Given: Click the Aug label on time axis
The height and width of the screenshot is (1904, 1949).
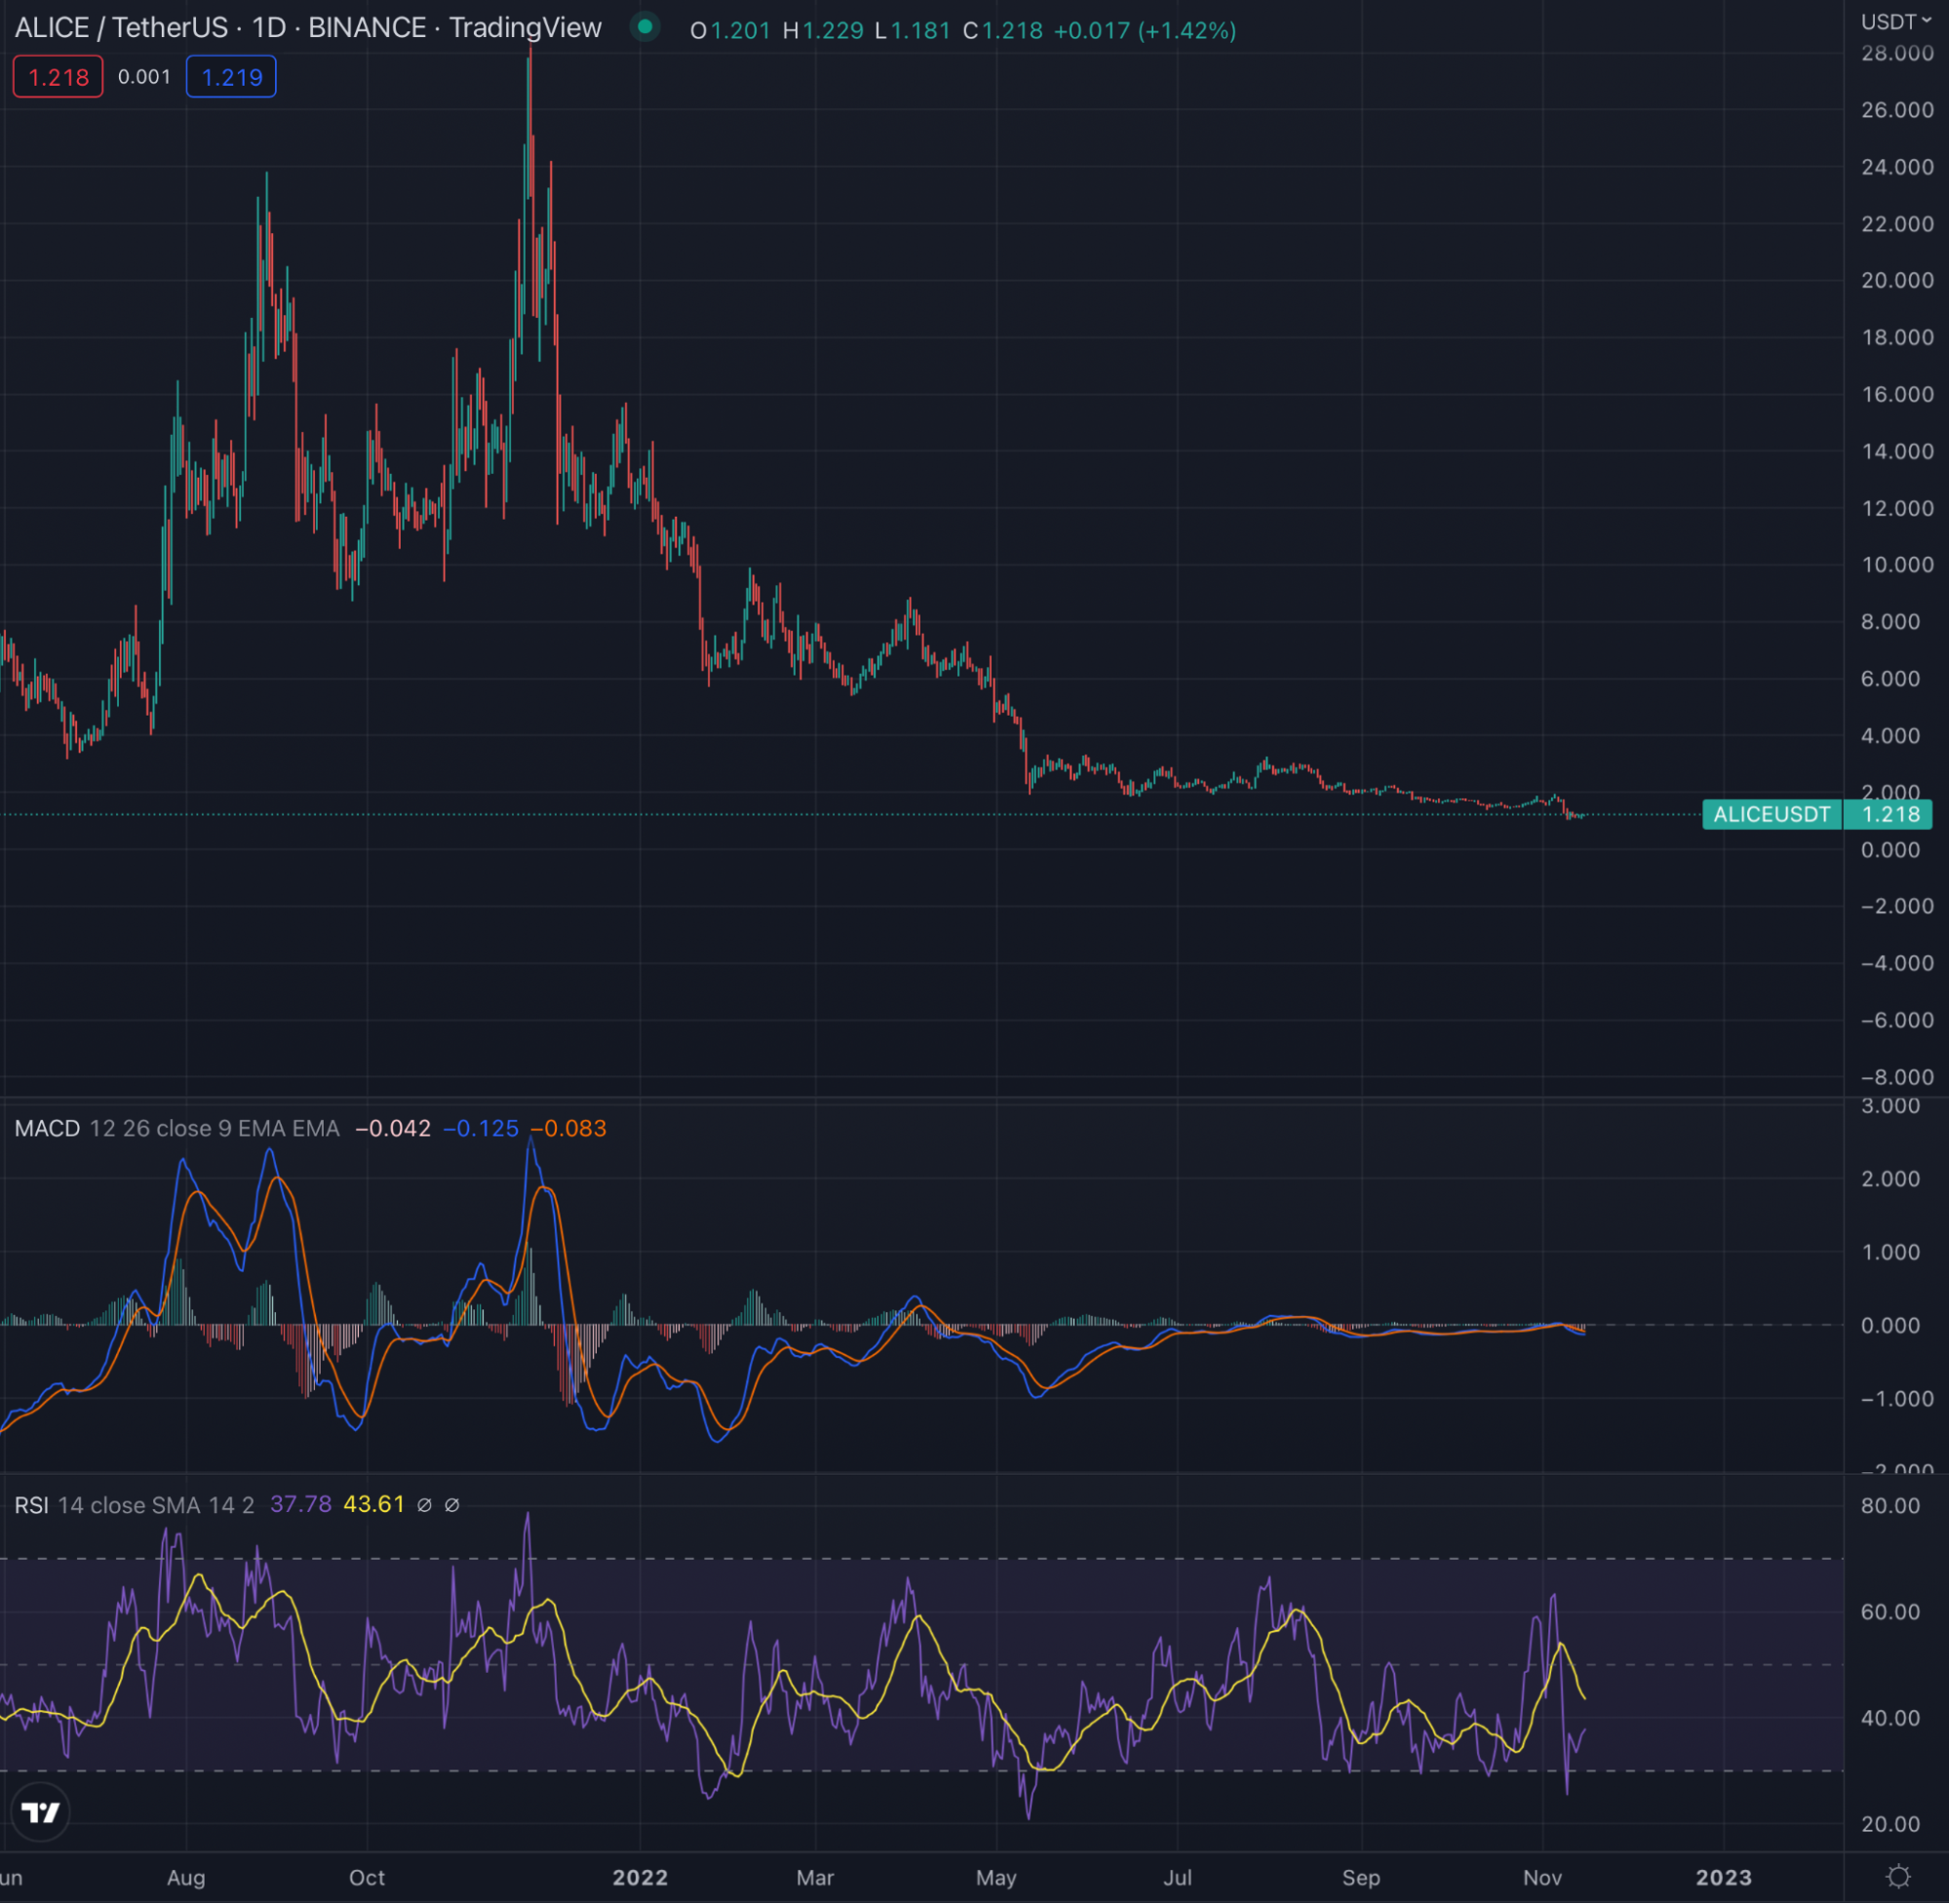Looking at the screenshot, I should 186,1877.
